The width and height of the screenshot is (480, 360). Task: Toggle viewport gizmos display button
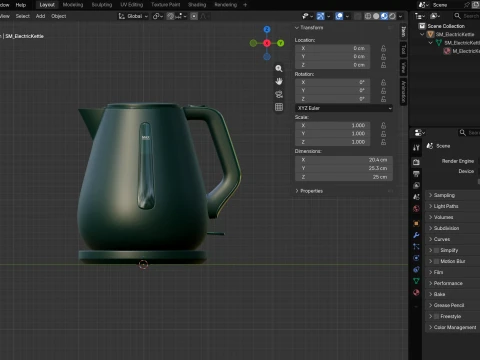point(320,16)
